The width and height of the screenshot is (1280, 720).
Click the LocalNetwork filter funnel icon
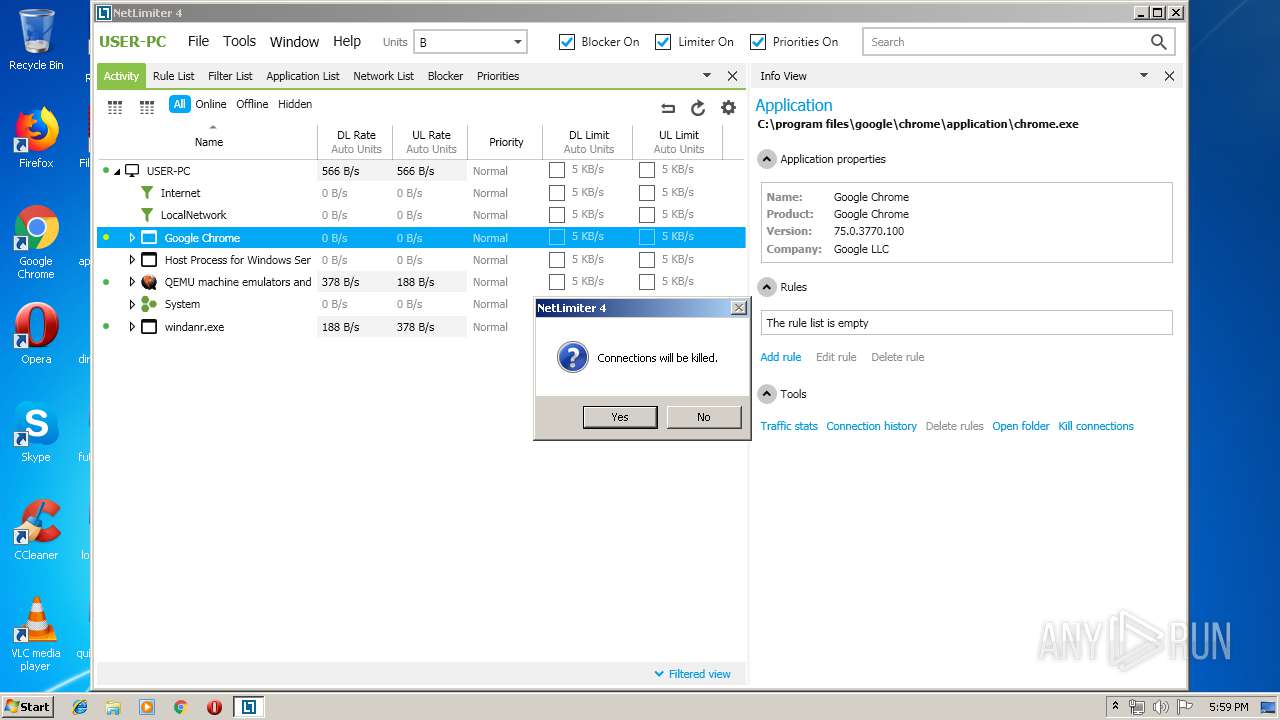pos(147,215)
